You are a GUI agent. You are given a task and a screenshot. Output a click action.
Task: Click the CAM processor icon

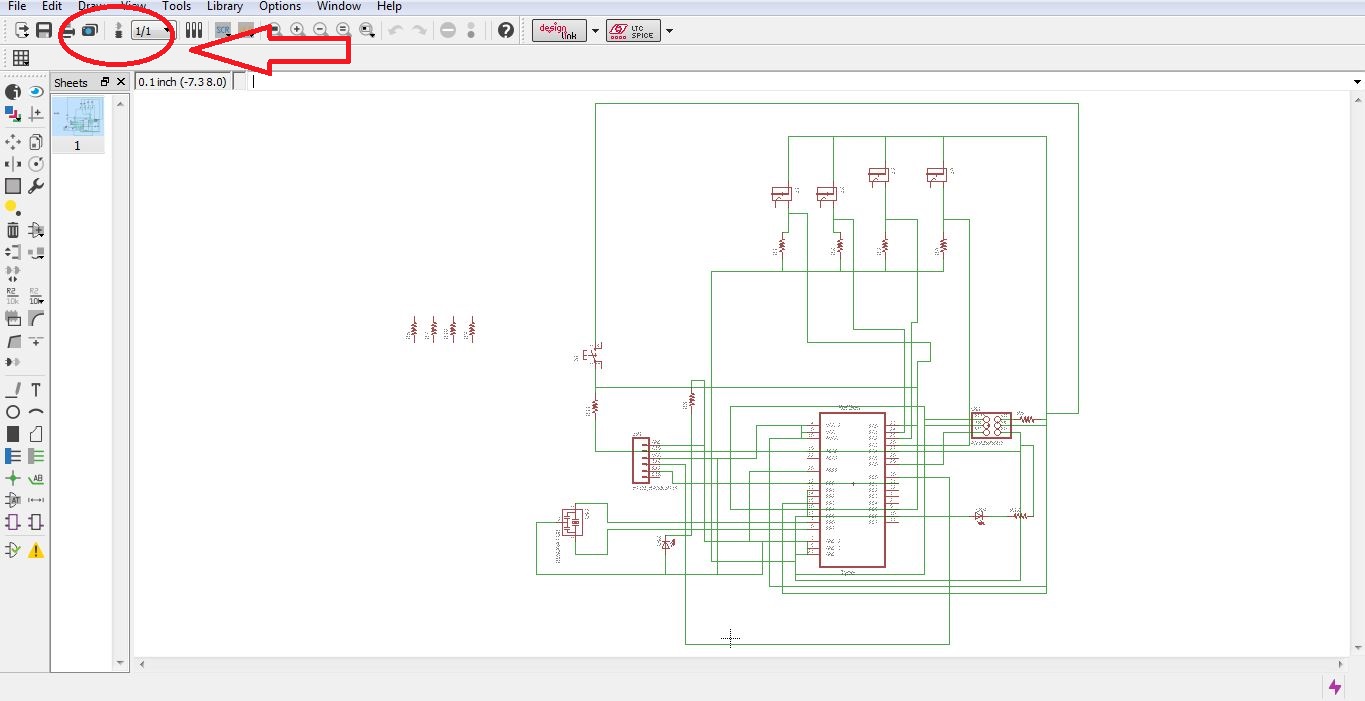[x=89, y=31]
